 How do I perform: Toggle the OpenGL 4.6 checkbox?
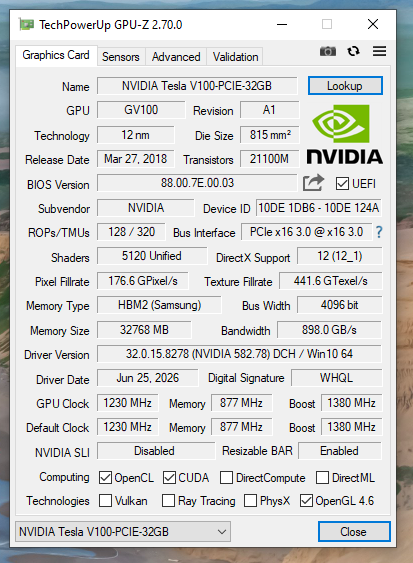306,501
